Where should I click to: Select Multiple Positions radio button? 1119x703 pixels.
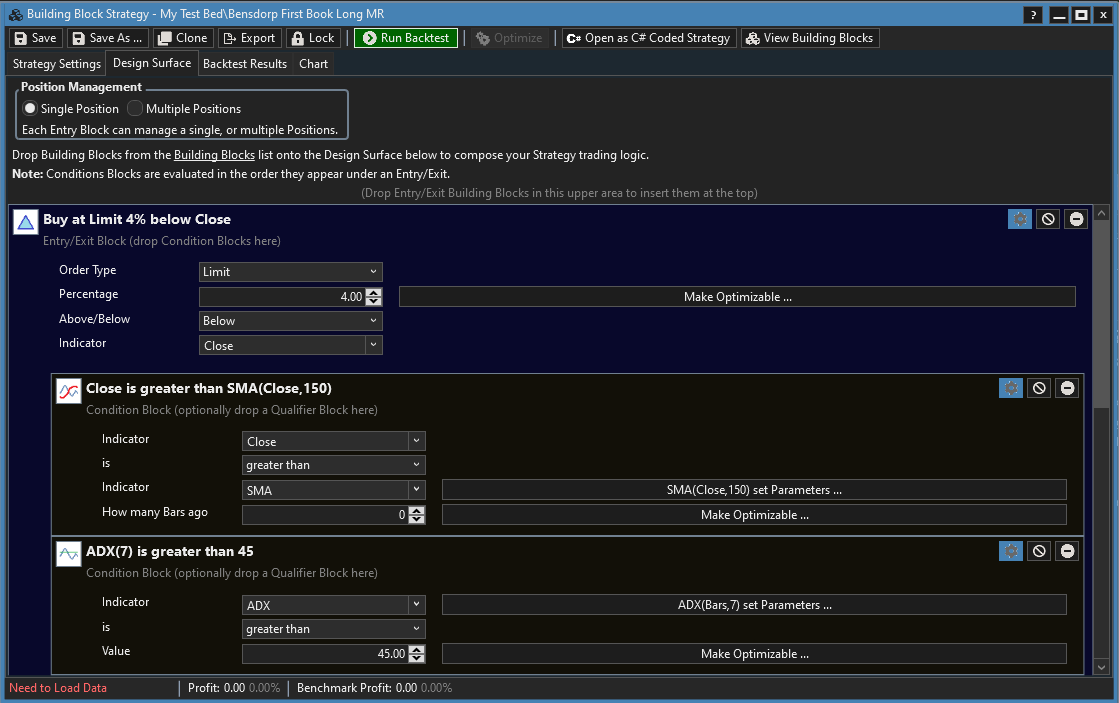[135, 108]
